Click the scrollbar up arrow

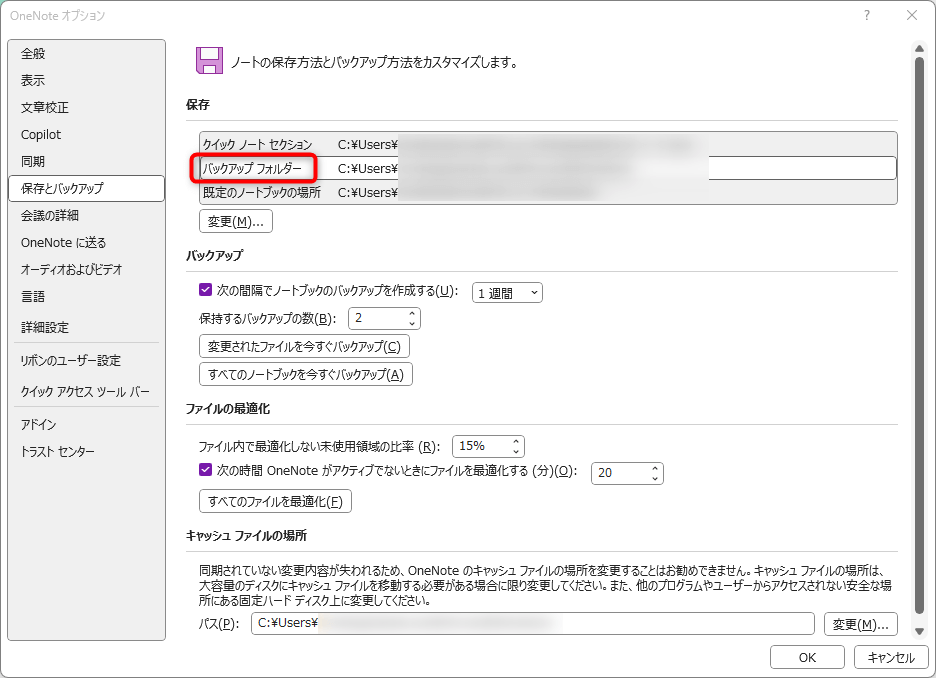pos(920,48)
